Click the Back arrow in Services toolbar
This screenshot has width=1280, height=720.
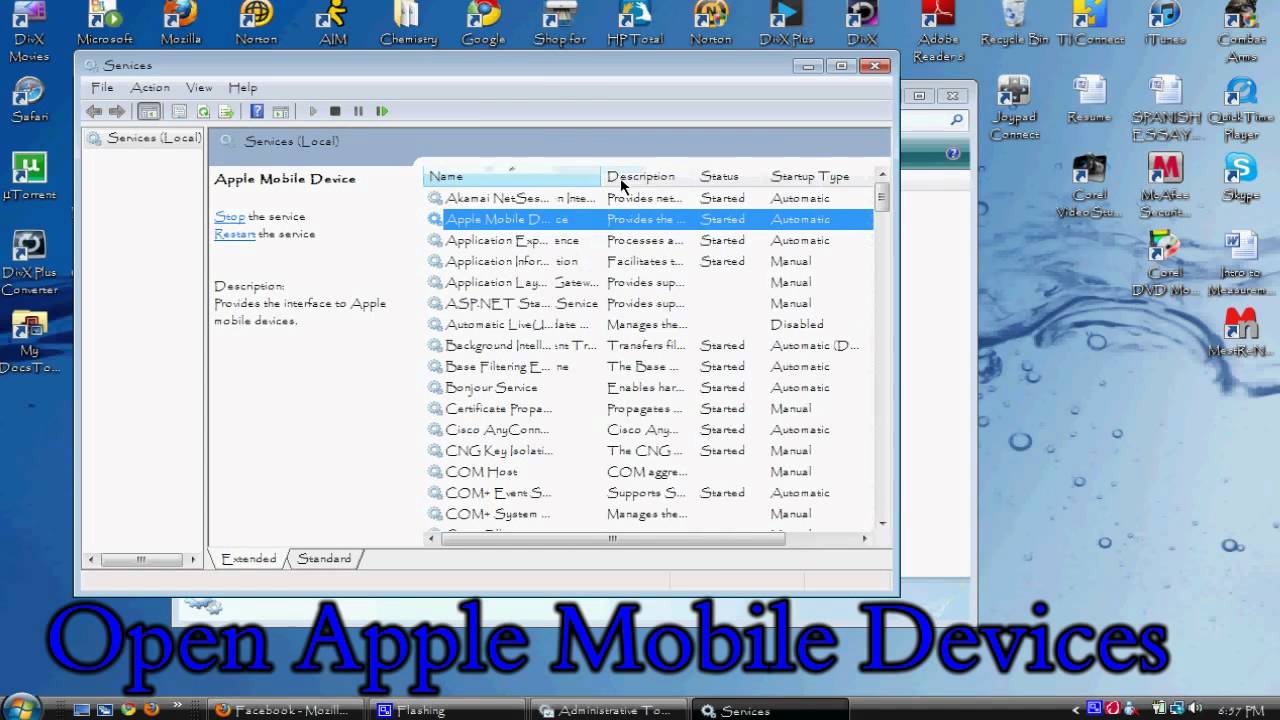point(94,111)
